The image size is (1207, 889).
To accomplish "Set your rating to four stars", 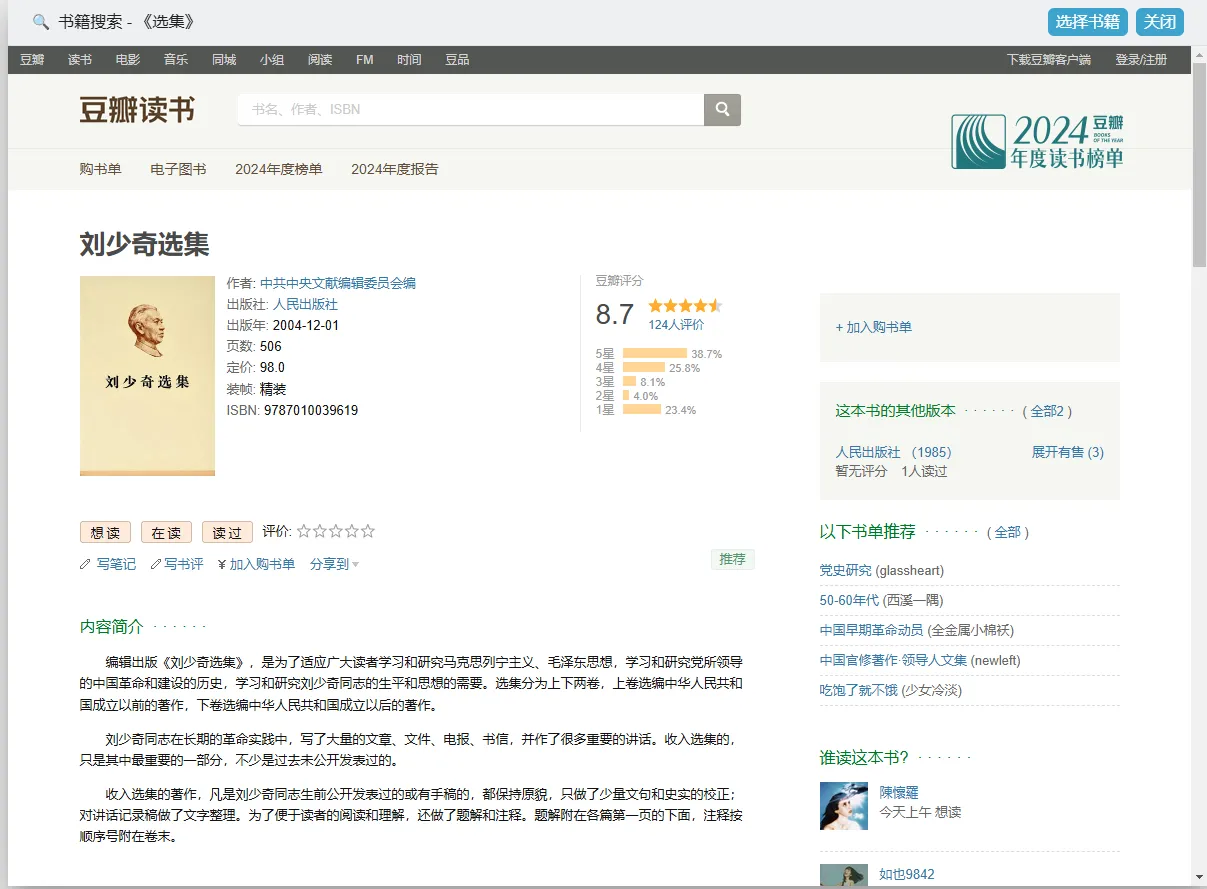I will [x=351, y=532].
